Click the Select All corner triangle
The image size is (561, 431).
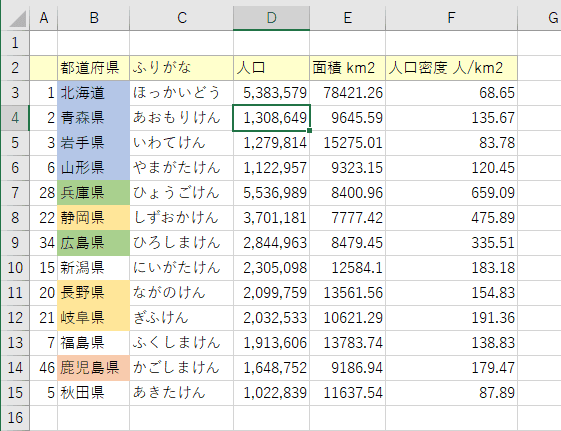17,19
